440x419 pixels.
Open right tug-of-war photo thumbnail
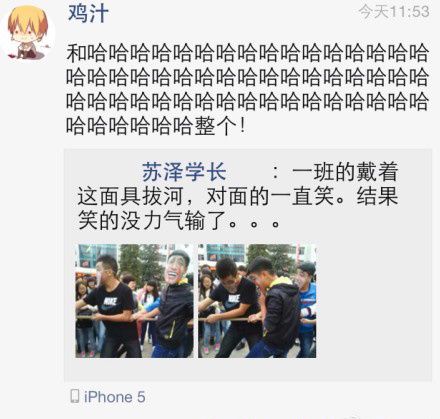point(257,301)
